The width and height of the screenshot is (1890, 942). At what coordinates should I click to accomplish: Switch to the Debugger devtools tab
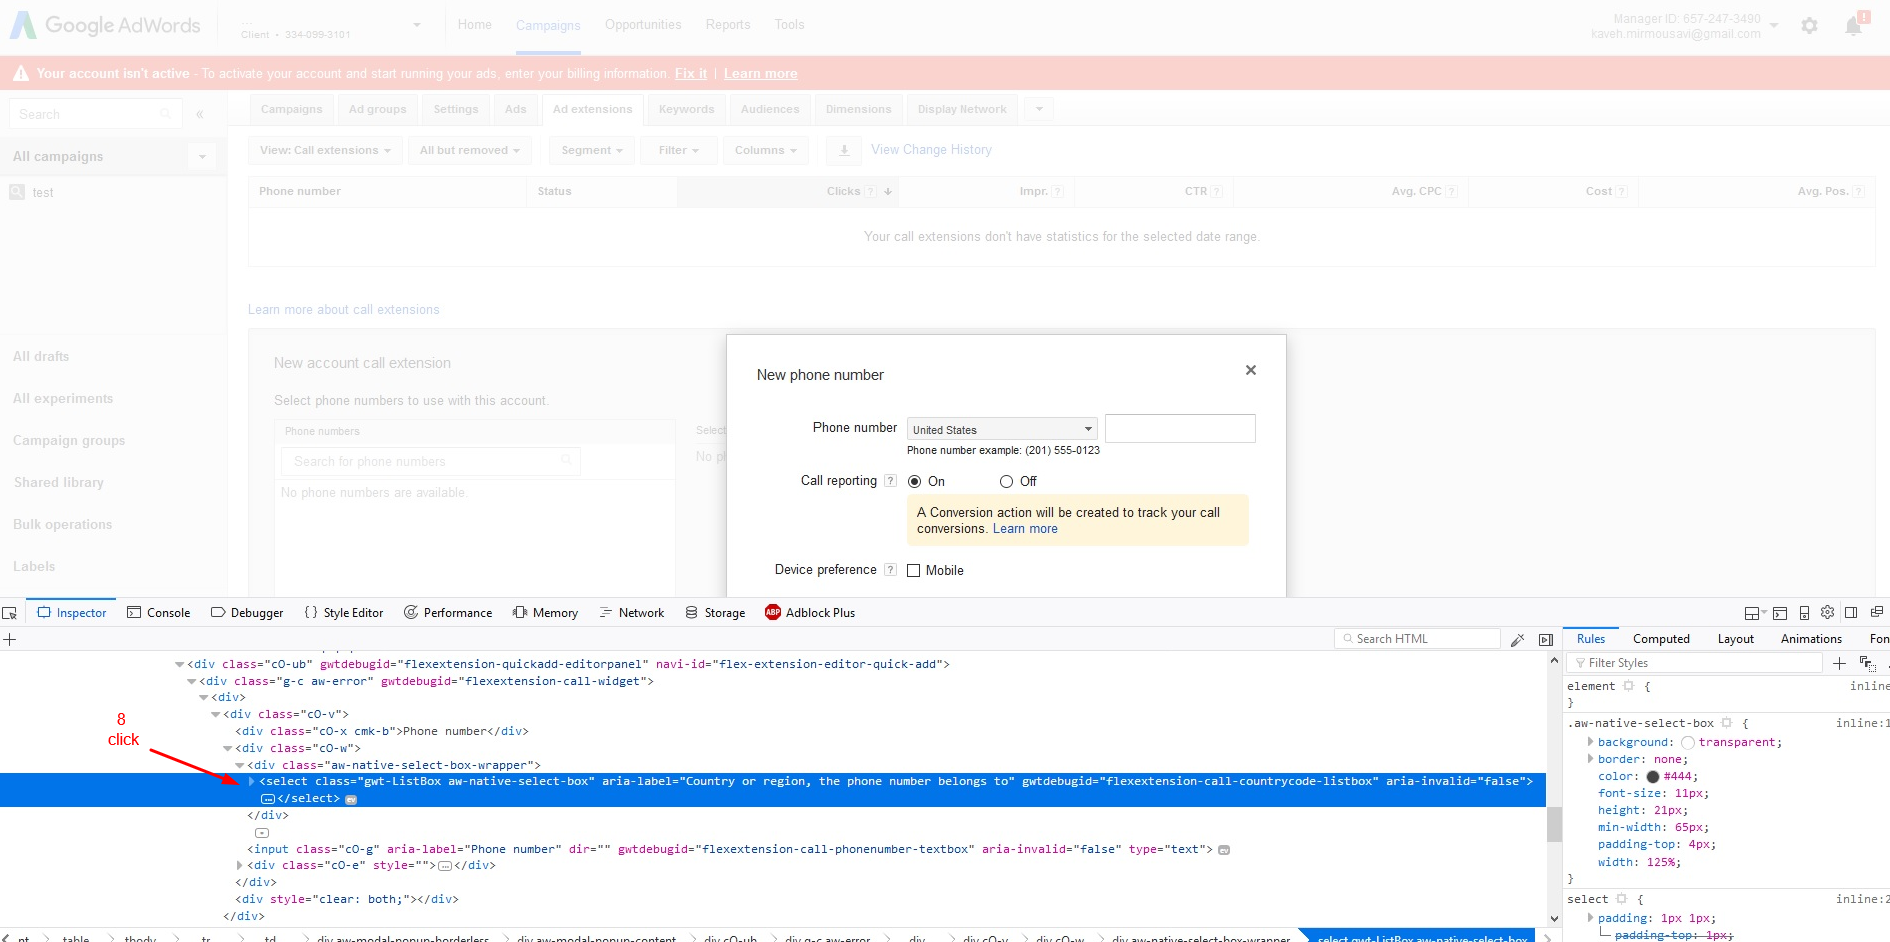click(x=247, y=613)
